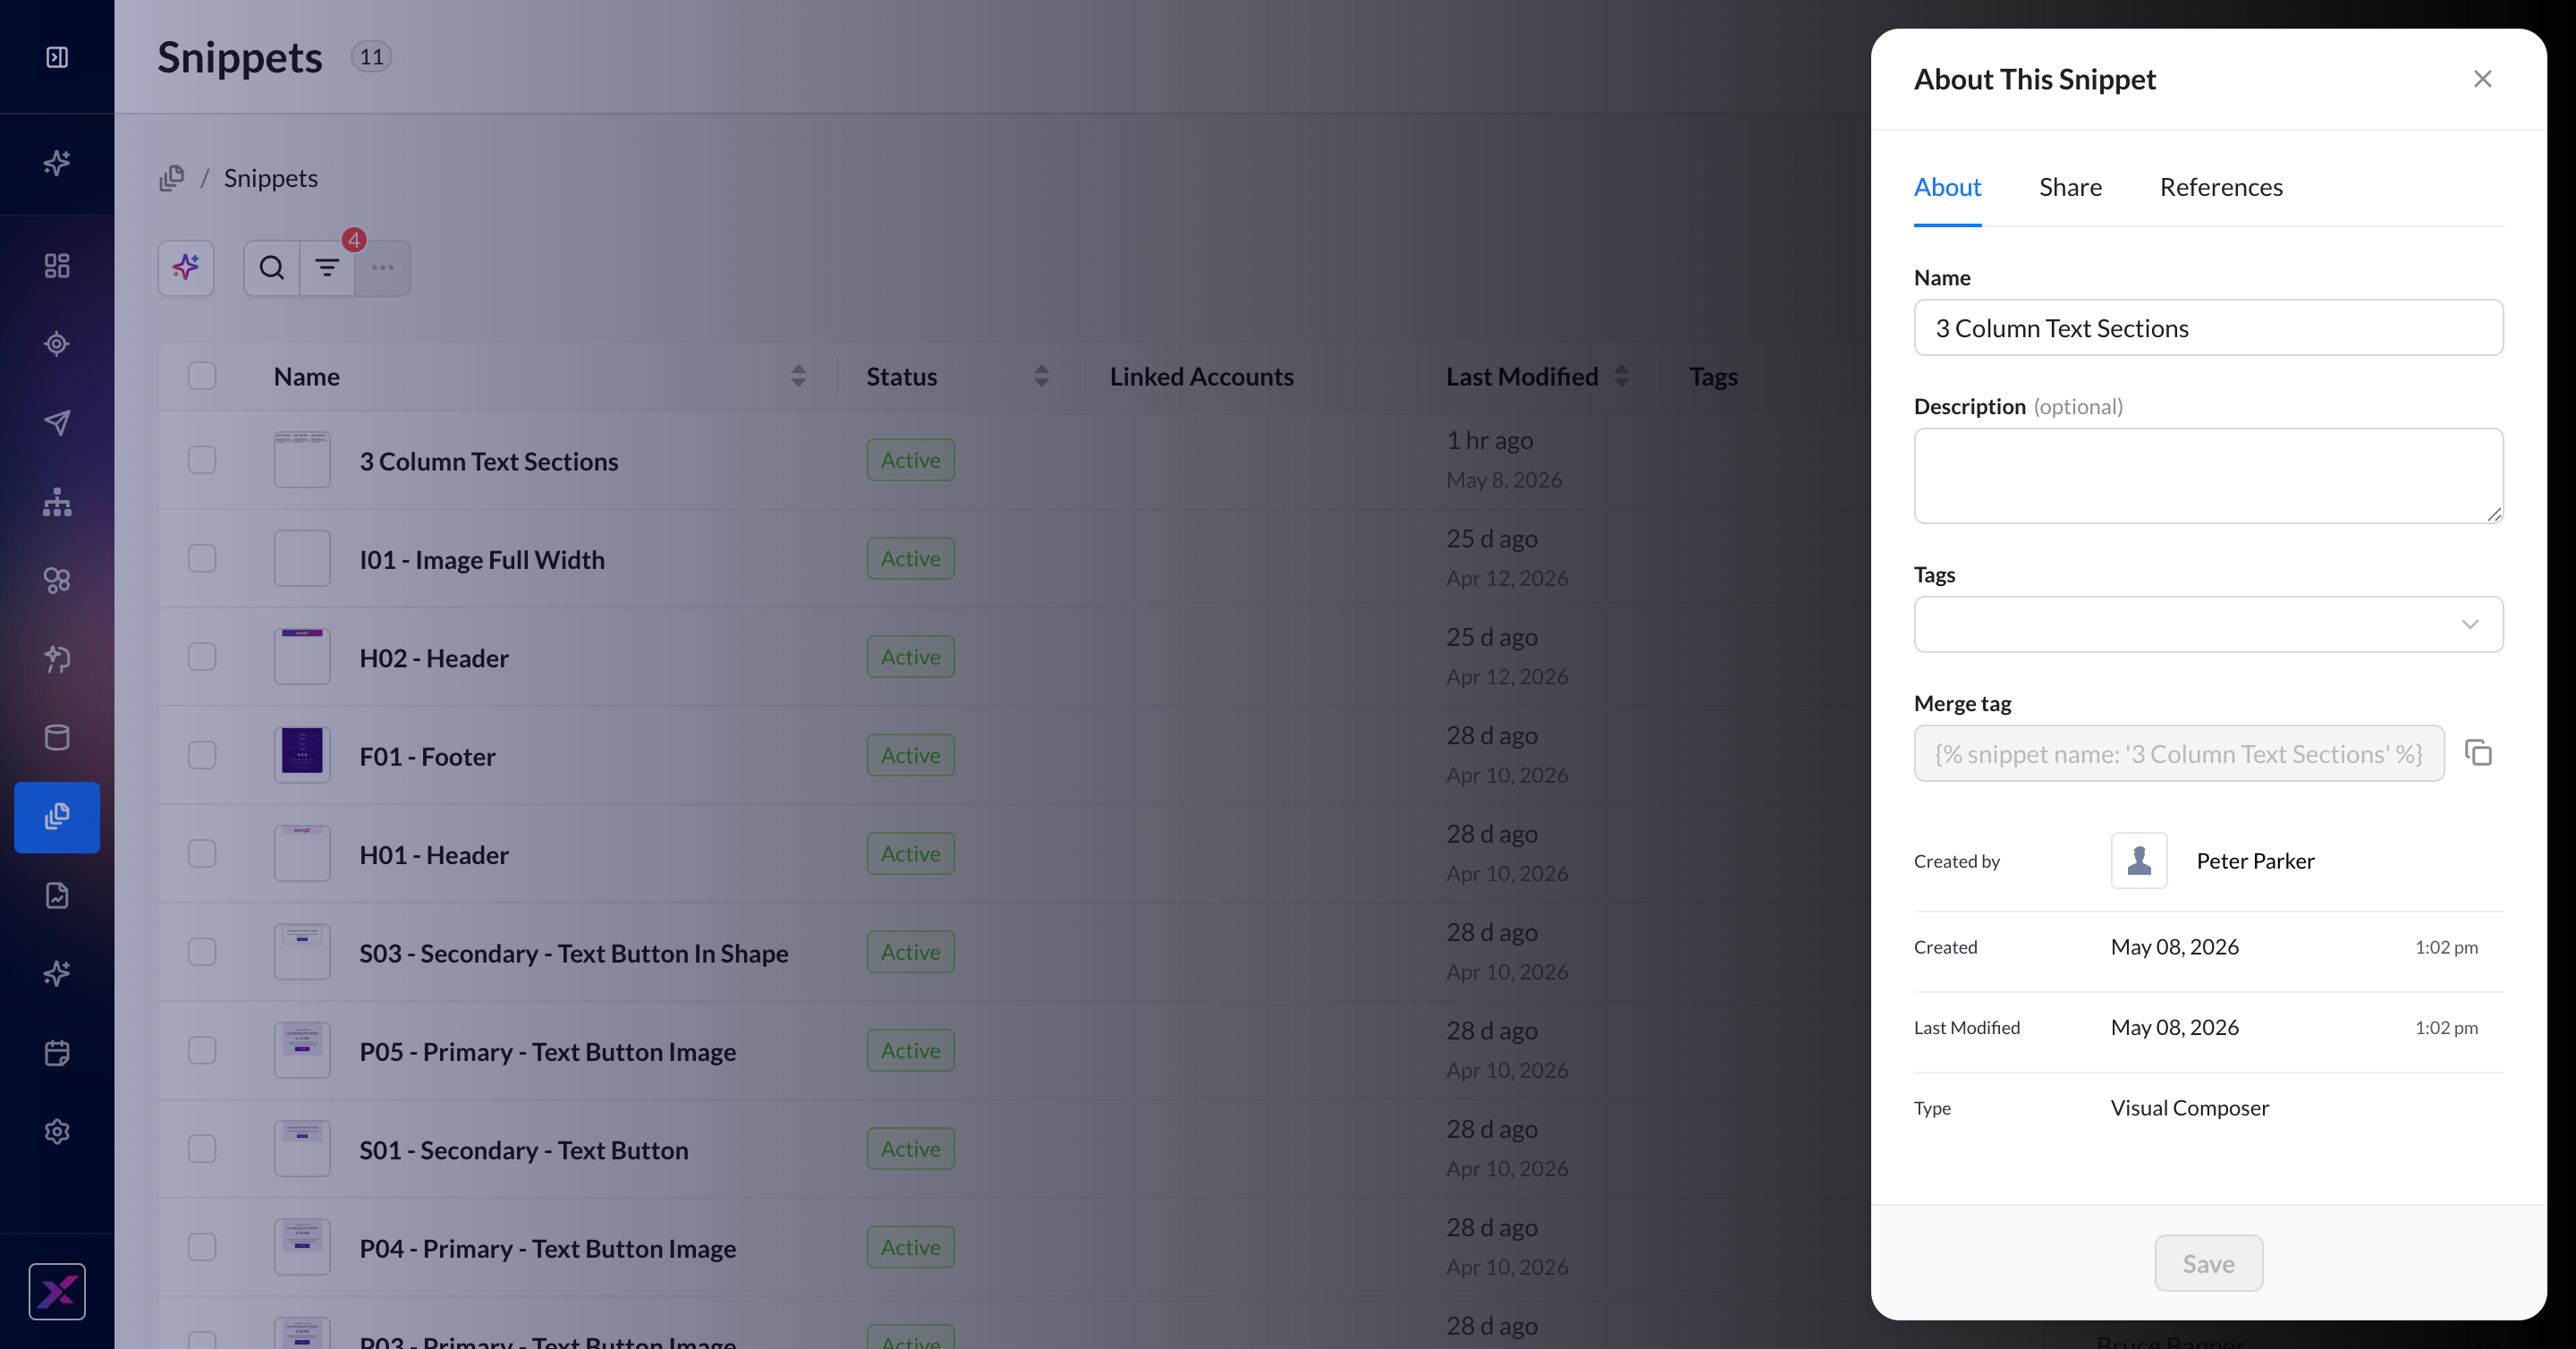Click the breadcrumb home snippets icon
The width and height of the screenshot is (2576, 1349).
click(x=172, y=178)
